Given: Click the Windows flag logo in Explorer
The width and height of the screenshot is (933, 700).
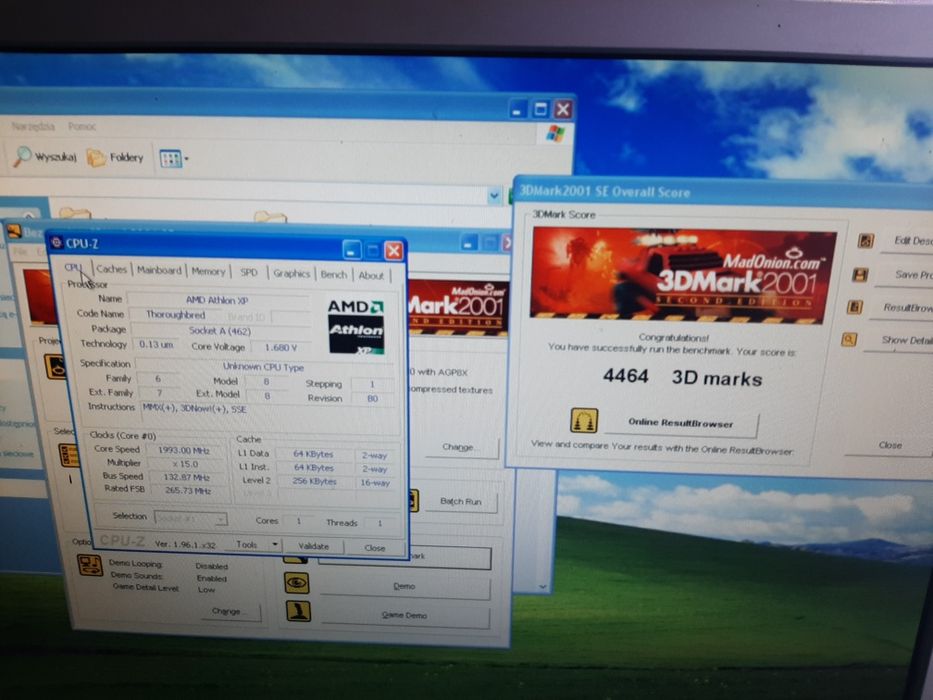Looking at the screenshot, I should (555, 133).
